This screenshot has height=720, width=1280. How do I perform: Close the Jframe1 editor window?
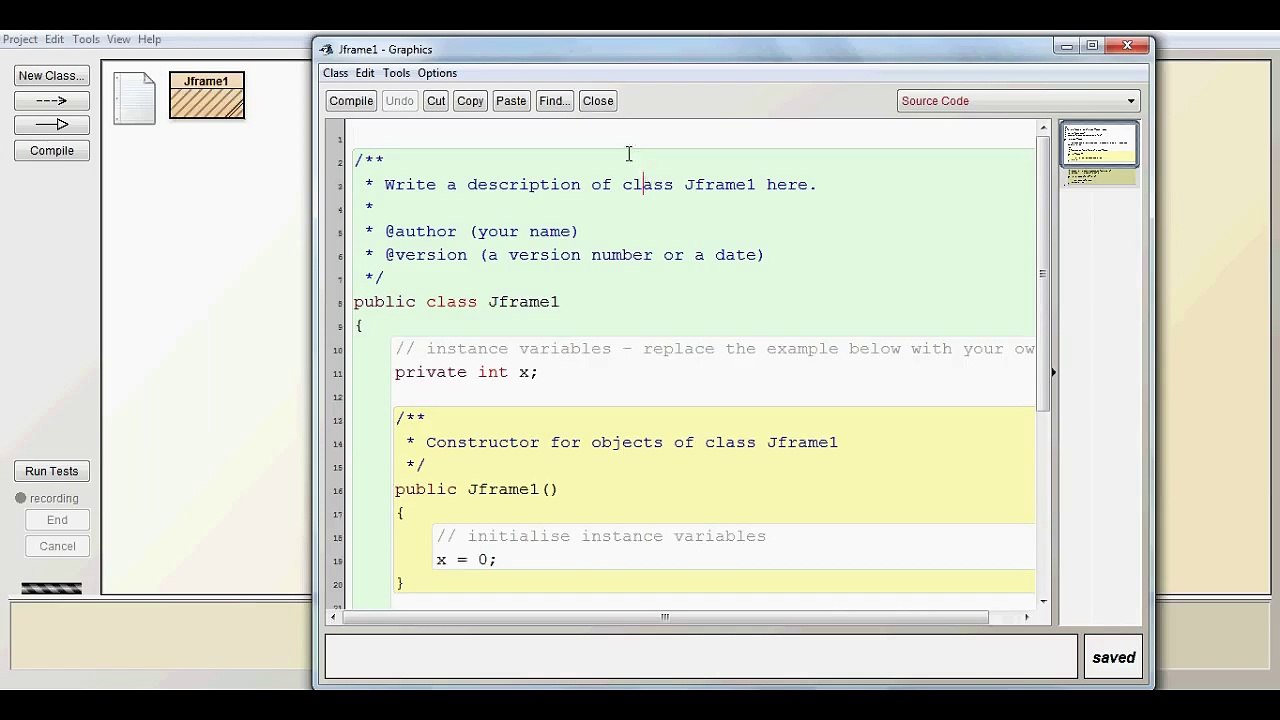pos(1127,45)
